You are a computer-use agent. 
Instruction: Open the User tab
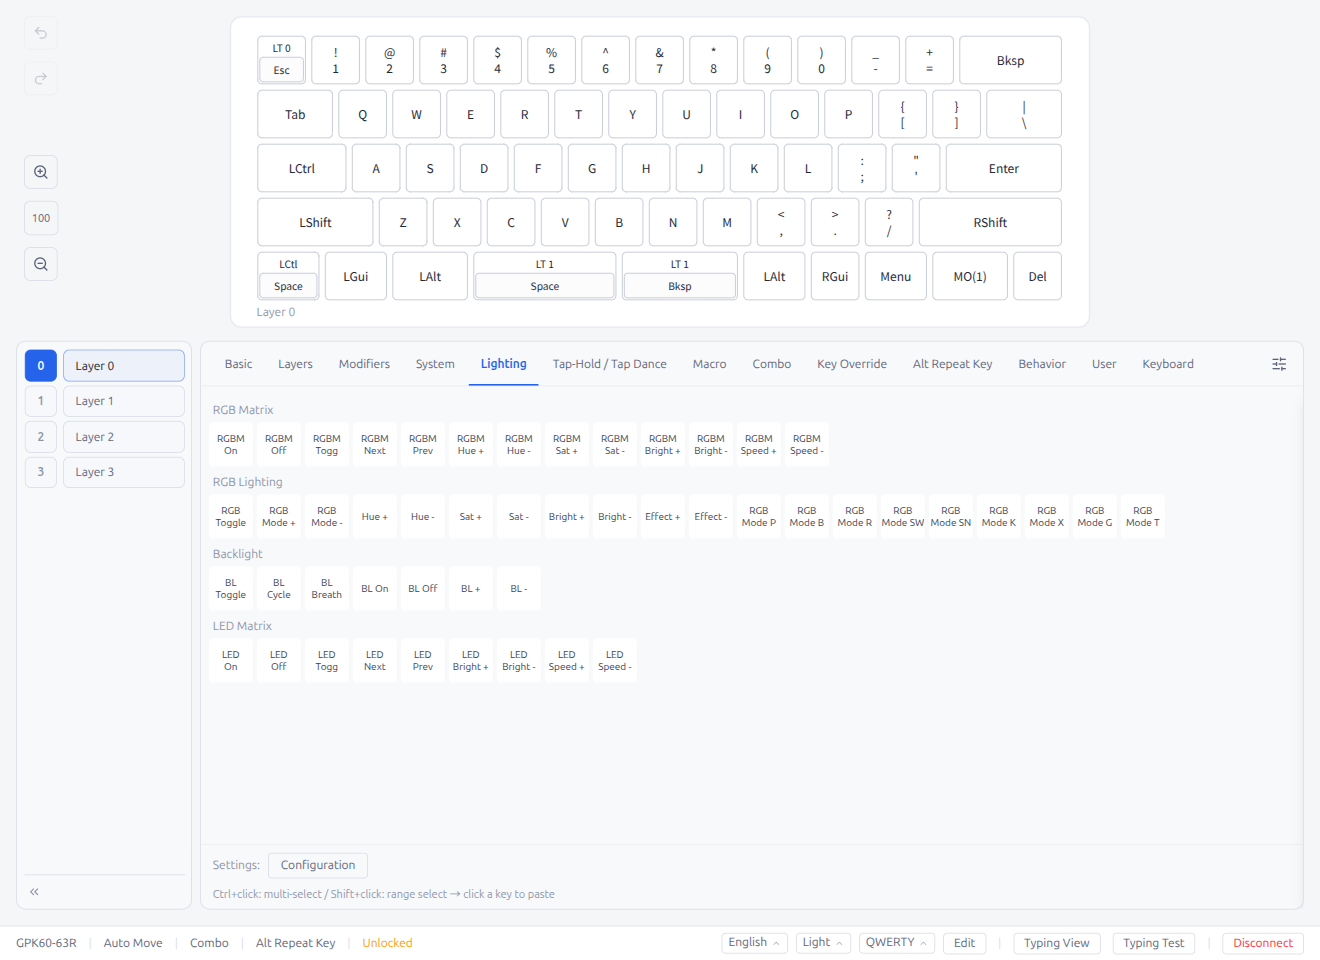point(1103,364)
